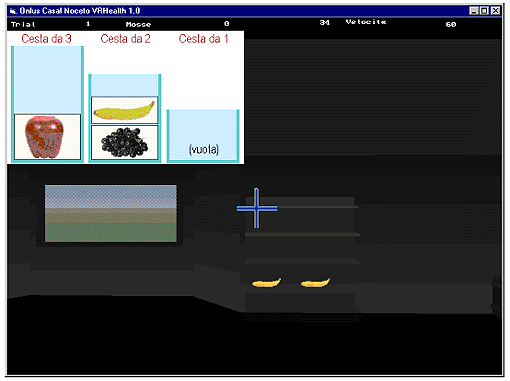This screenshot has height=381, width=510.
Task: Maximize the VRHealth window
Action: coord(484,11)
